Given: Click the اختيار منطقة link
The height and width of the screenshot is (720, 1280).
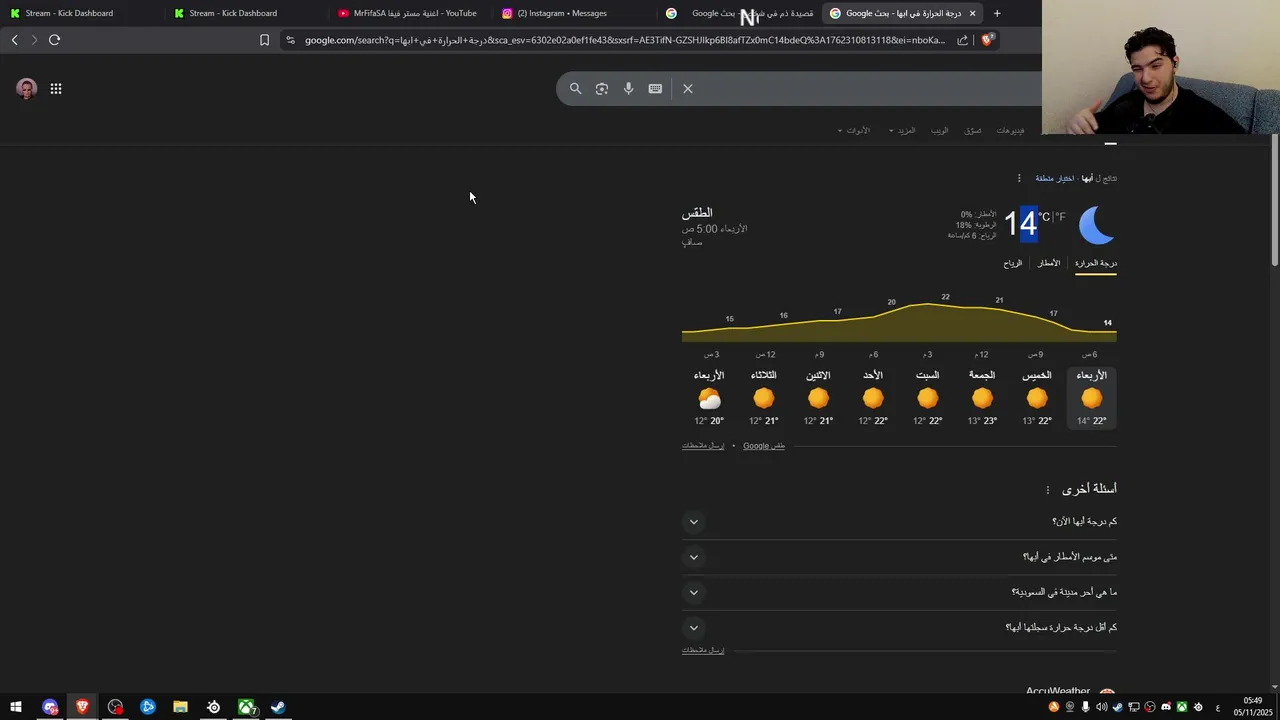Looking at the screenshot, I should coord(1054,178).
